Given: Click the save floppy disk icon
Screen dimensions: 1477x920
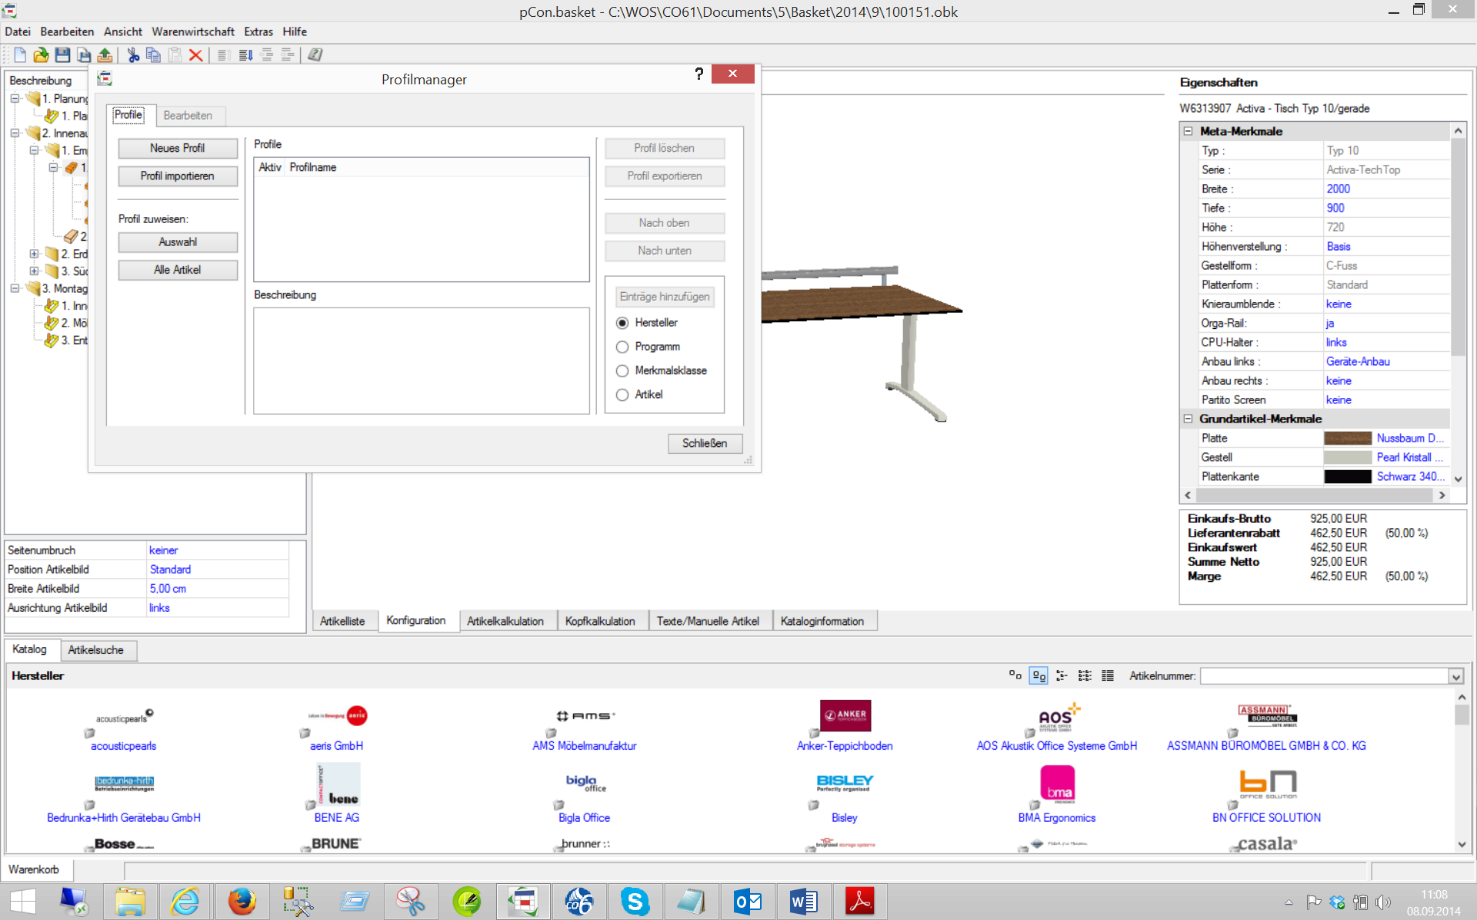Looking at the screenshot, I should (62, 55).
